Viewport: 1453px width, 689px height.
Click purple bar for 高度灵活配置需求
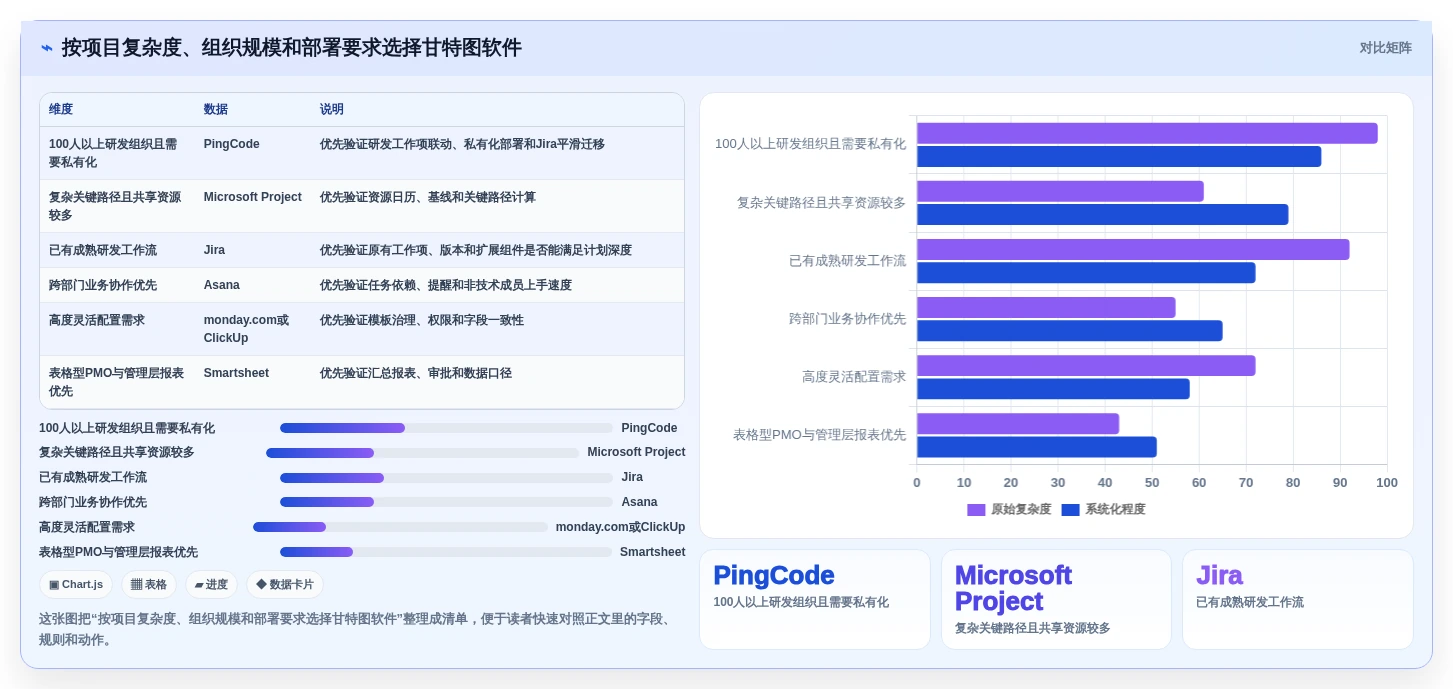tap(1086, 366)
